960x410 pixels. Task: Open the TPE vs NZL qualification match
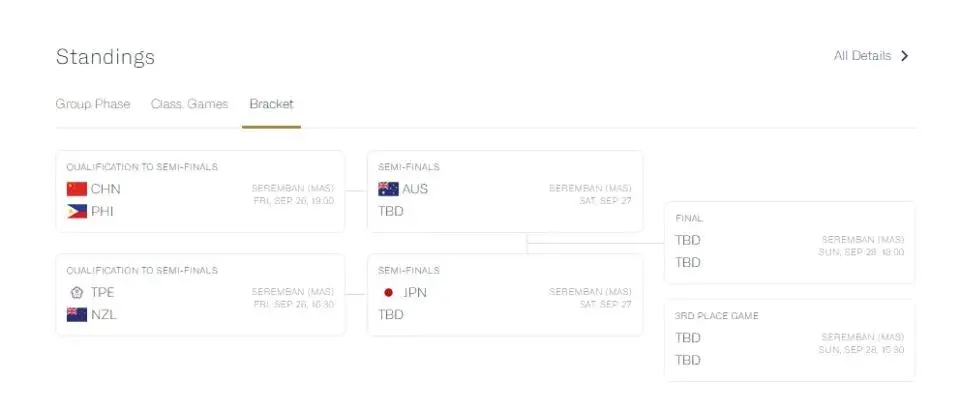[200, 294]
